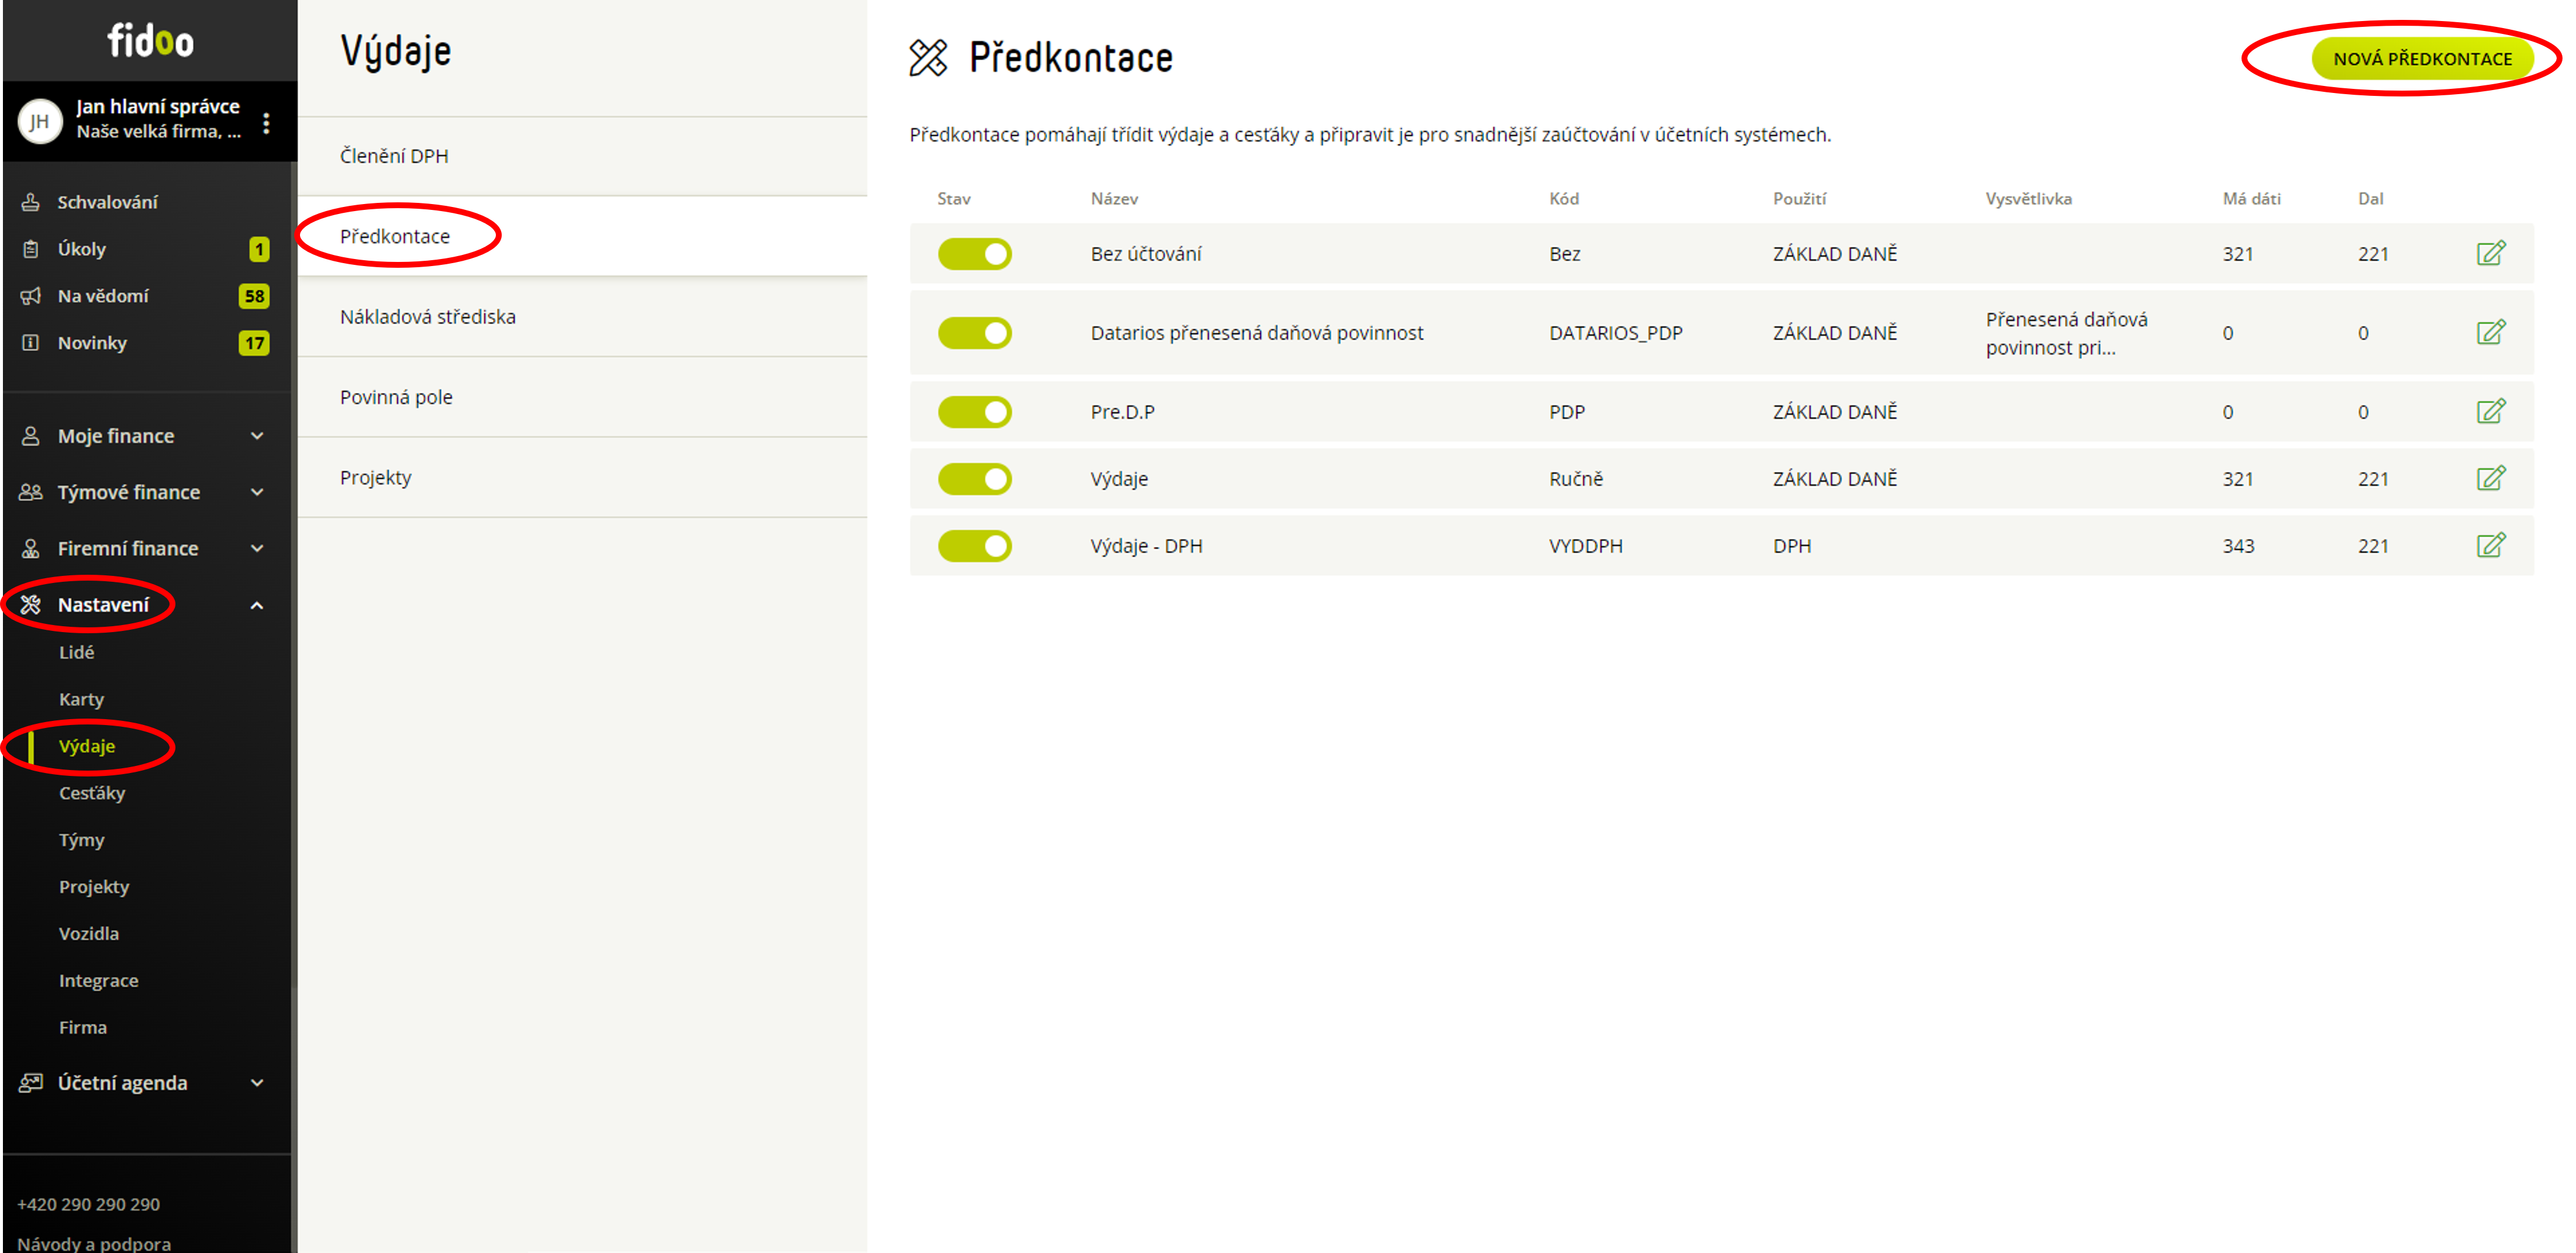This screenshot has width=2576, height=1253.
Task: Click the Úkoly badge showing 1
Action: click(259, 249)
